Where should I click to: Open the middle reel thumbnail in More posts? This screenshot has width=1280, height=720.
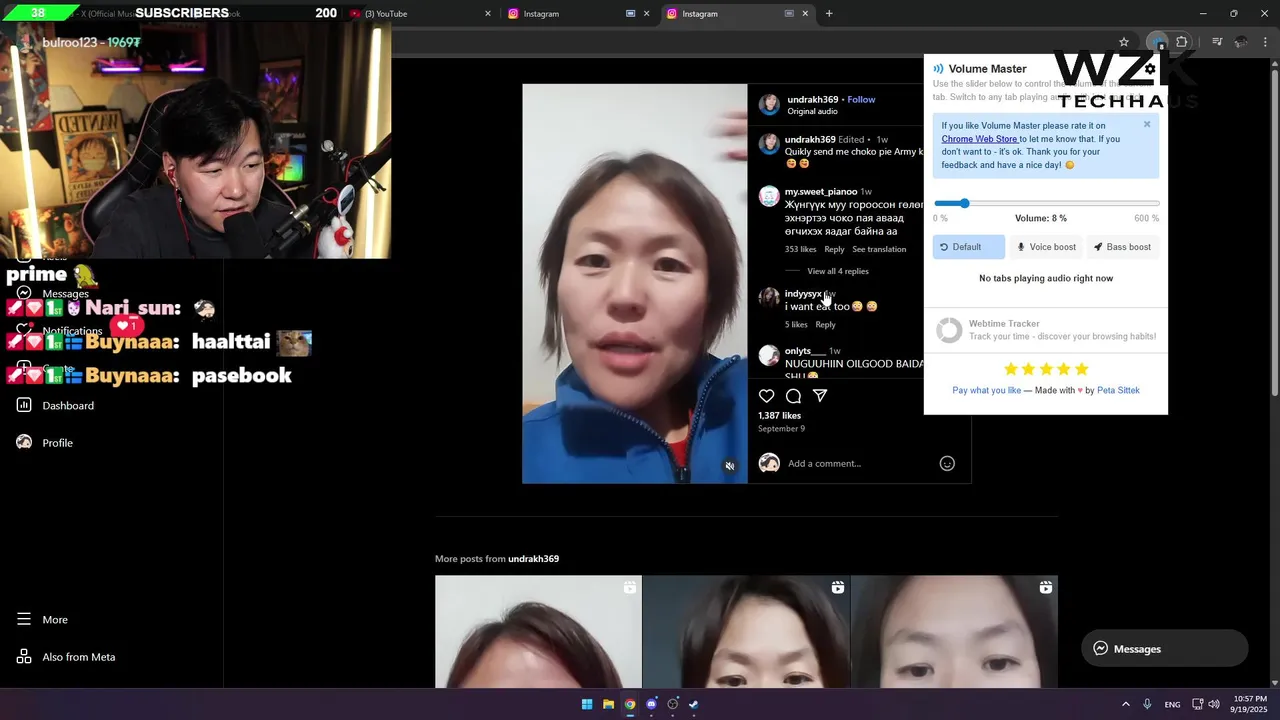(746, 632)
